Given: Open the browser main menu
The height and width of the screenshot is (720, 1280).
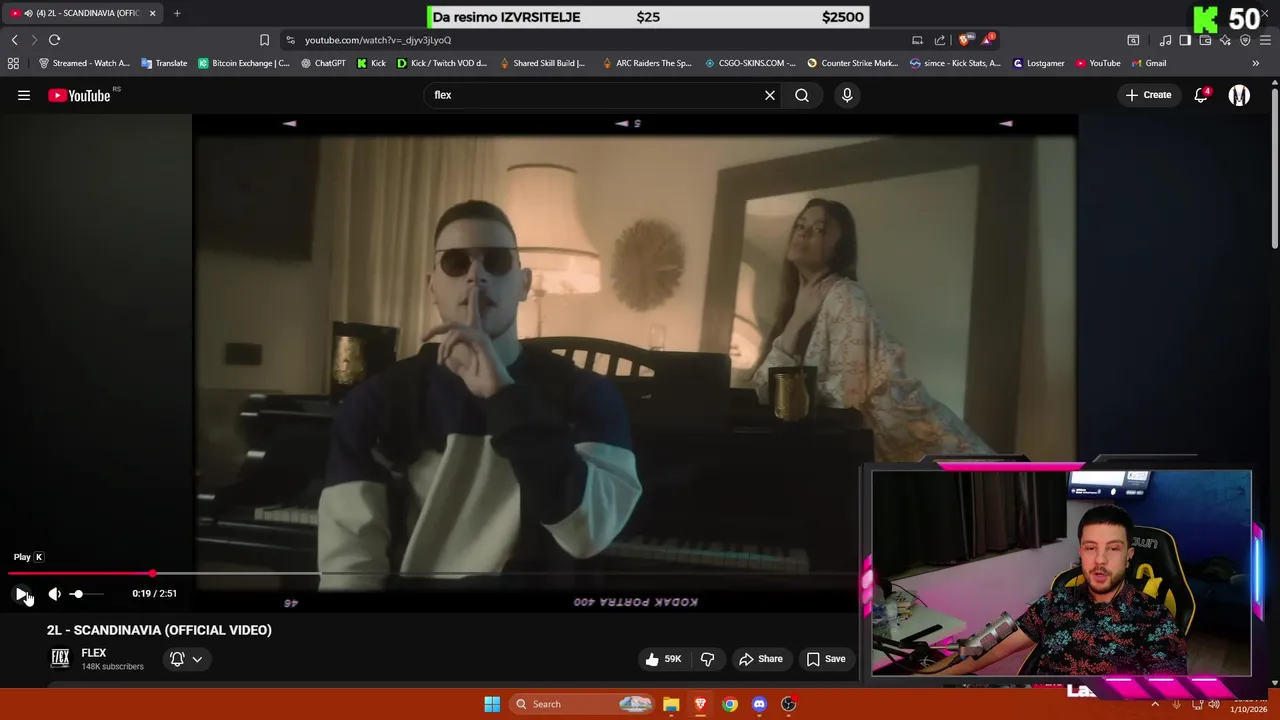Looking at the screenshot, I should pyautogui.click(x=1265, y=40).
